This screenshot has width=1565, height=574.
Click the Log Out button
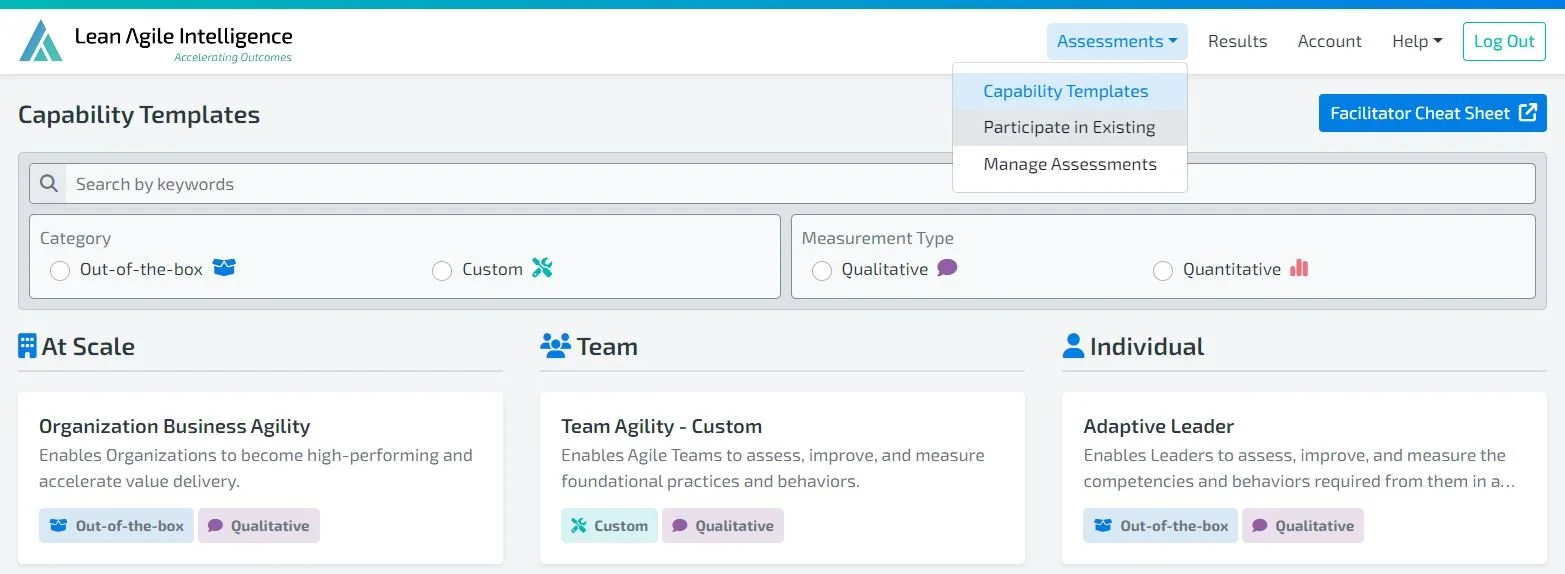tap(1504, 41)
